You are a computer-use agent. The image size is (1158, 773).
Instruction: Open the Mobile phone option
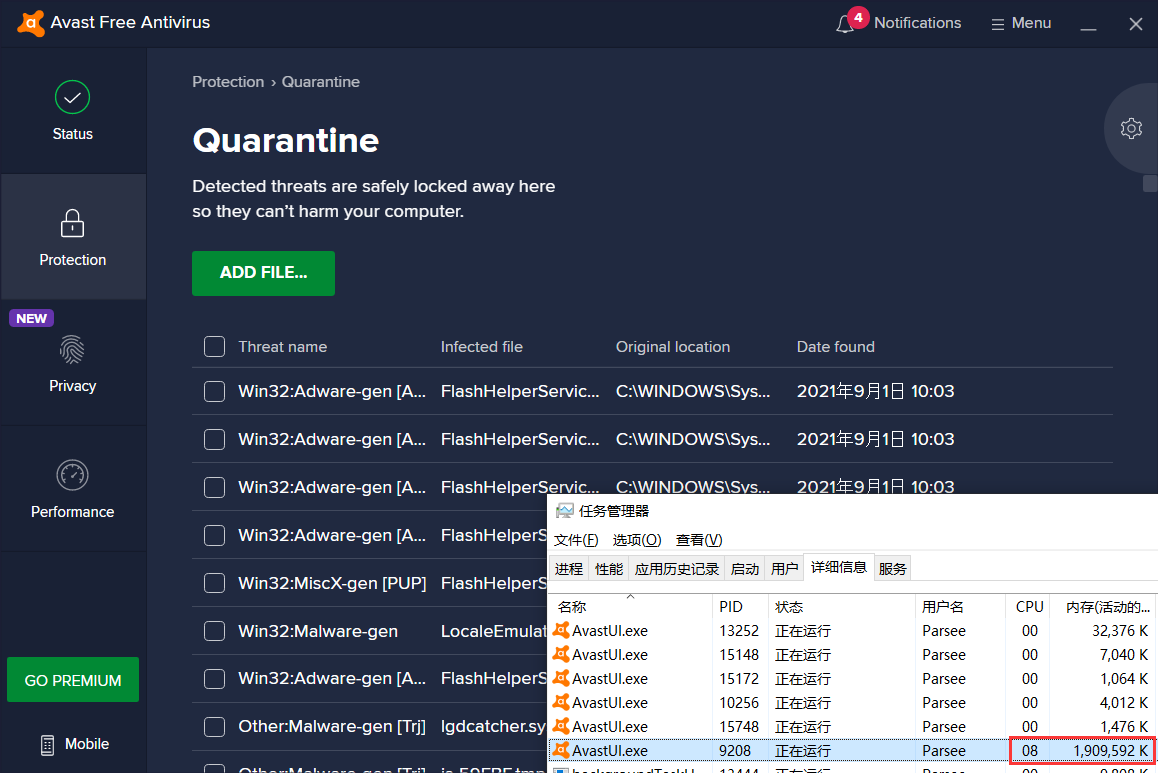click(x=74, y=744)
